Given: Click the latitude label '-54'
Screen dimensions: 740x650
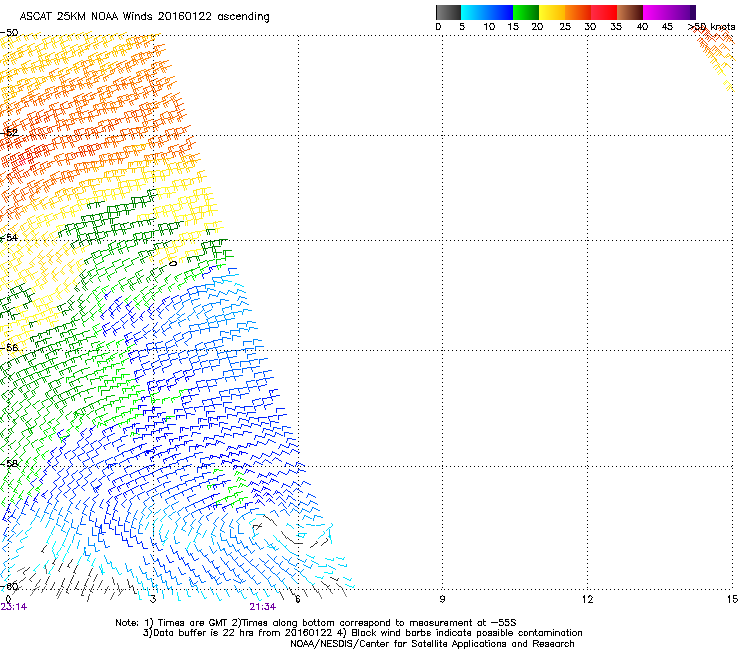Looking at the screenshot, I should [x=9, y=237].
